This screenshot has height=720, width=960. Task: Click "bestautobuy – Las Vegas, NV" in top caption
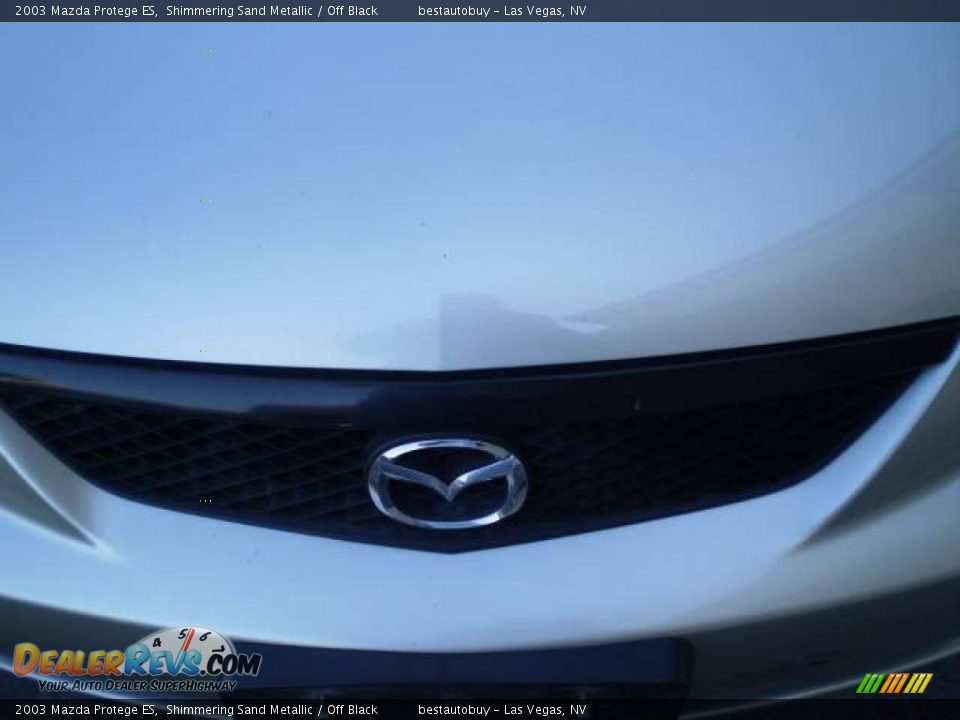tap(502, 11)
